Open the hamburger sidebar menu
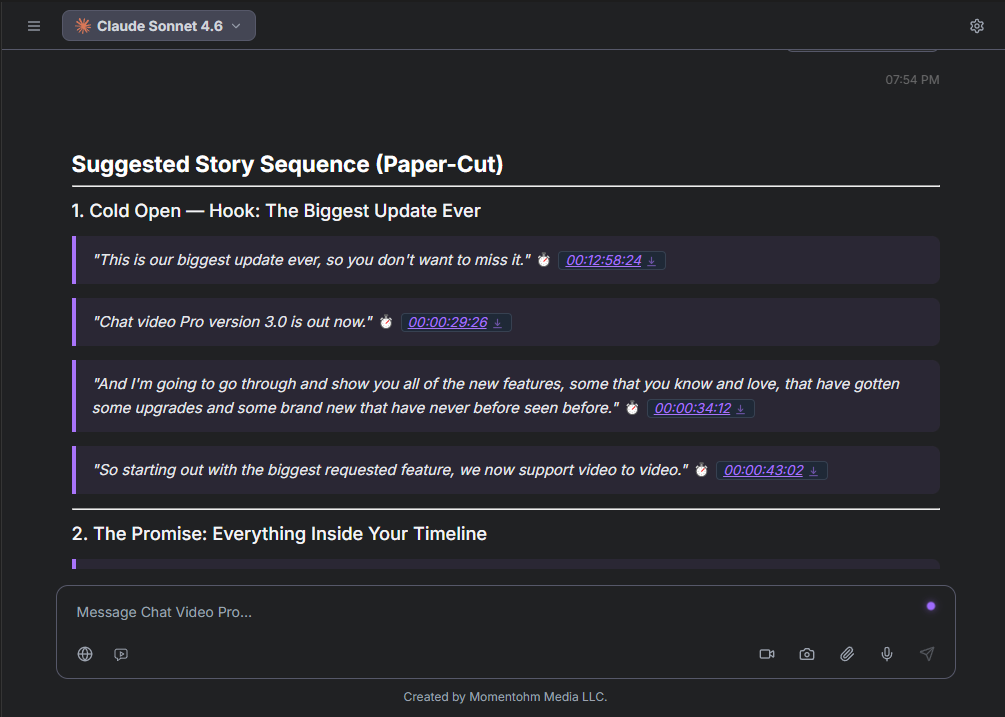 34,26
